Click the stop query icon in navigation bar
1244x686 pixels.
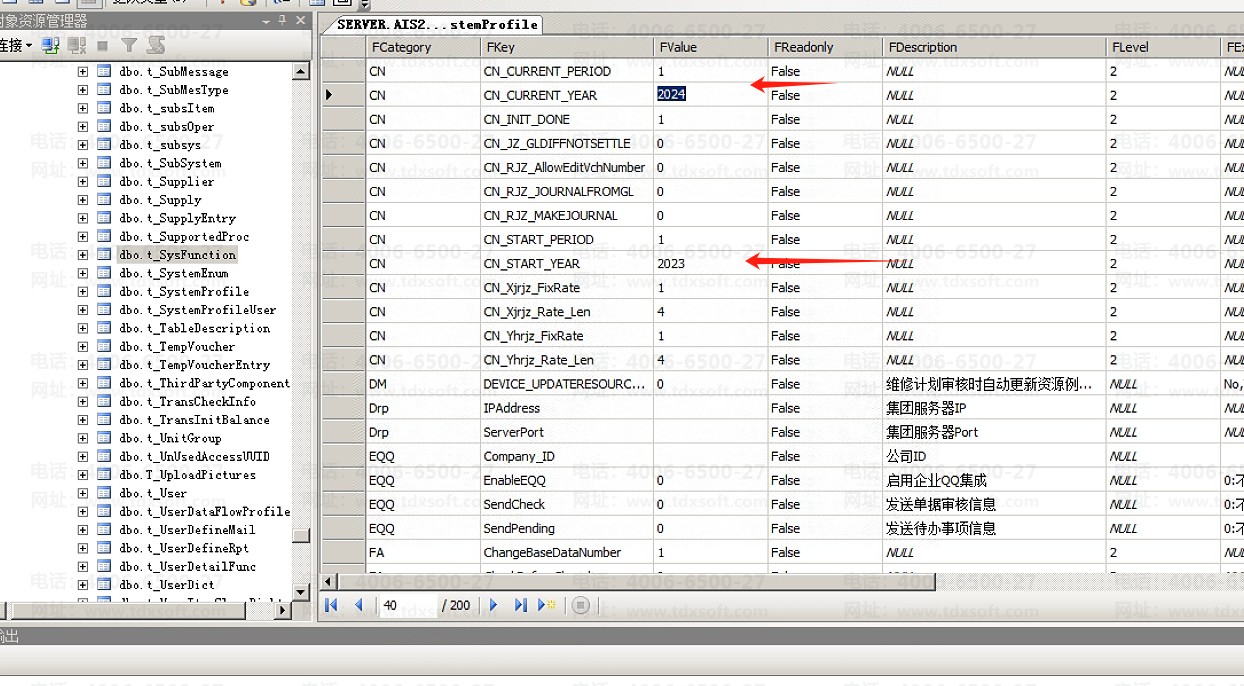[x=579, y=605]
